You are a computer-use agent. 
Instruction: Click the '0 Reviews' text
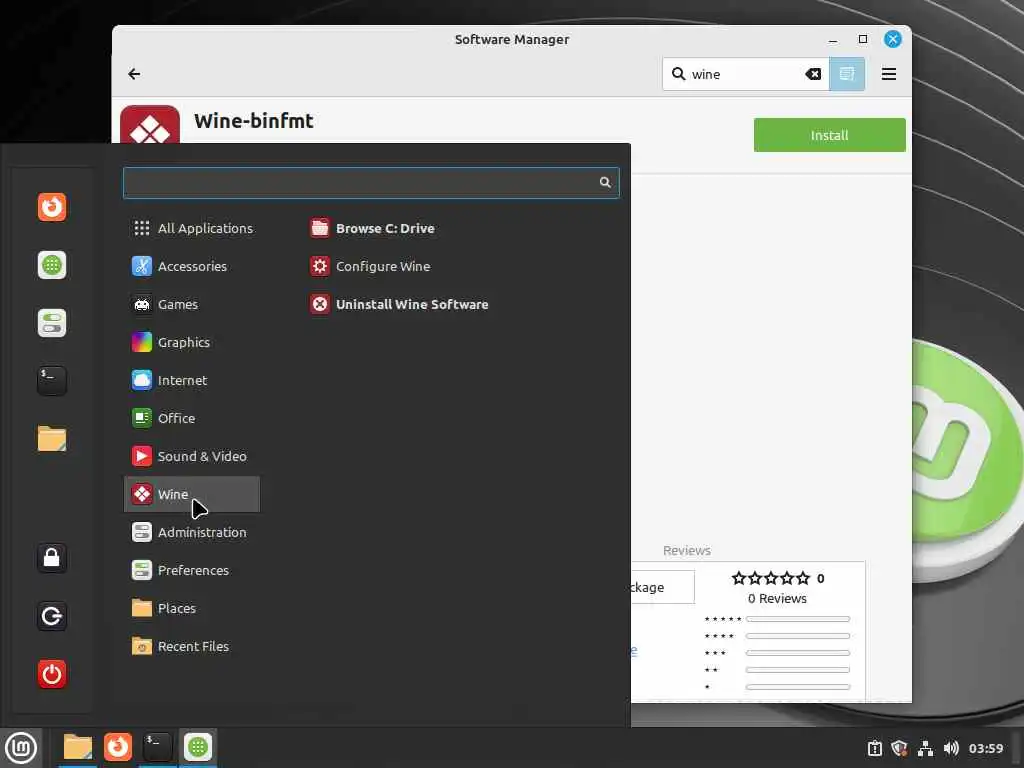pos(777,598)
